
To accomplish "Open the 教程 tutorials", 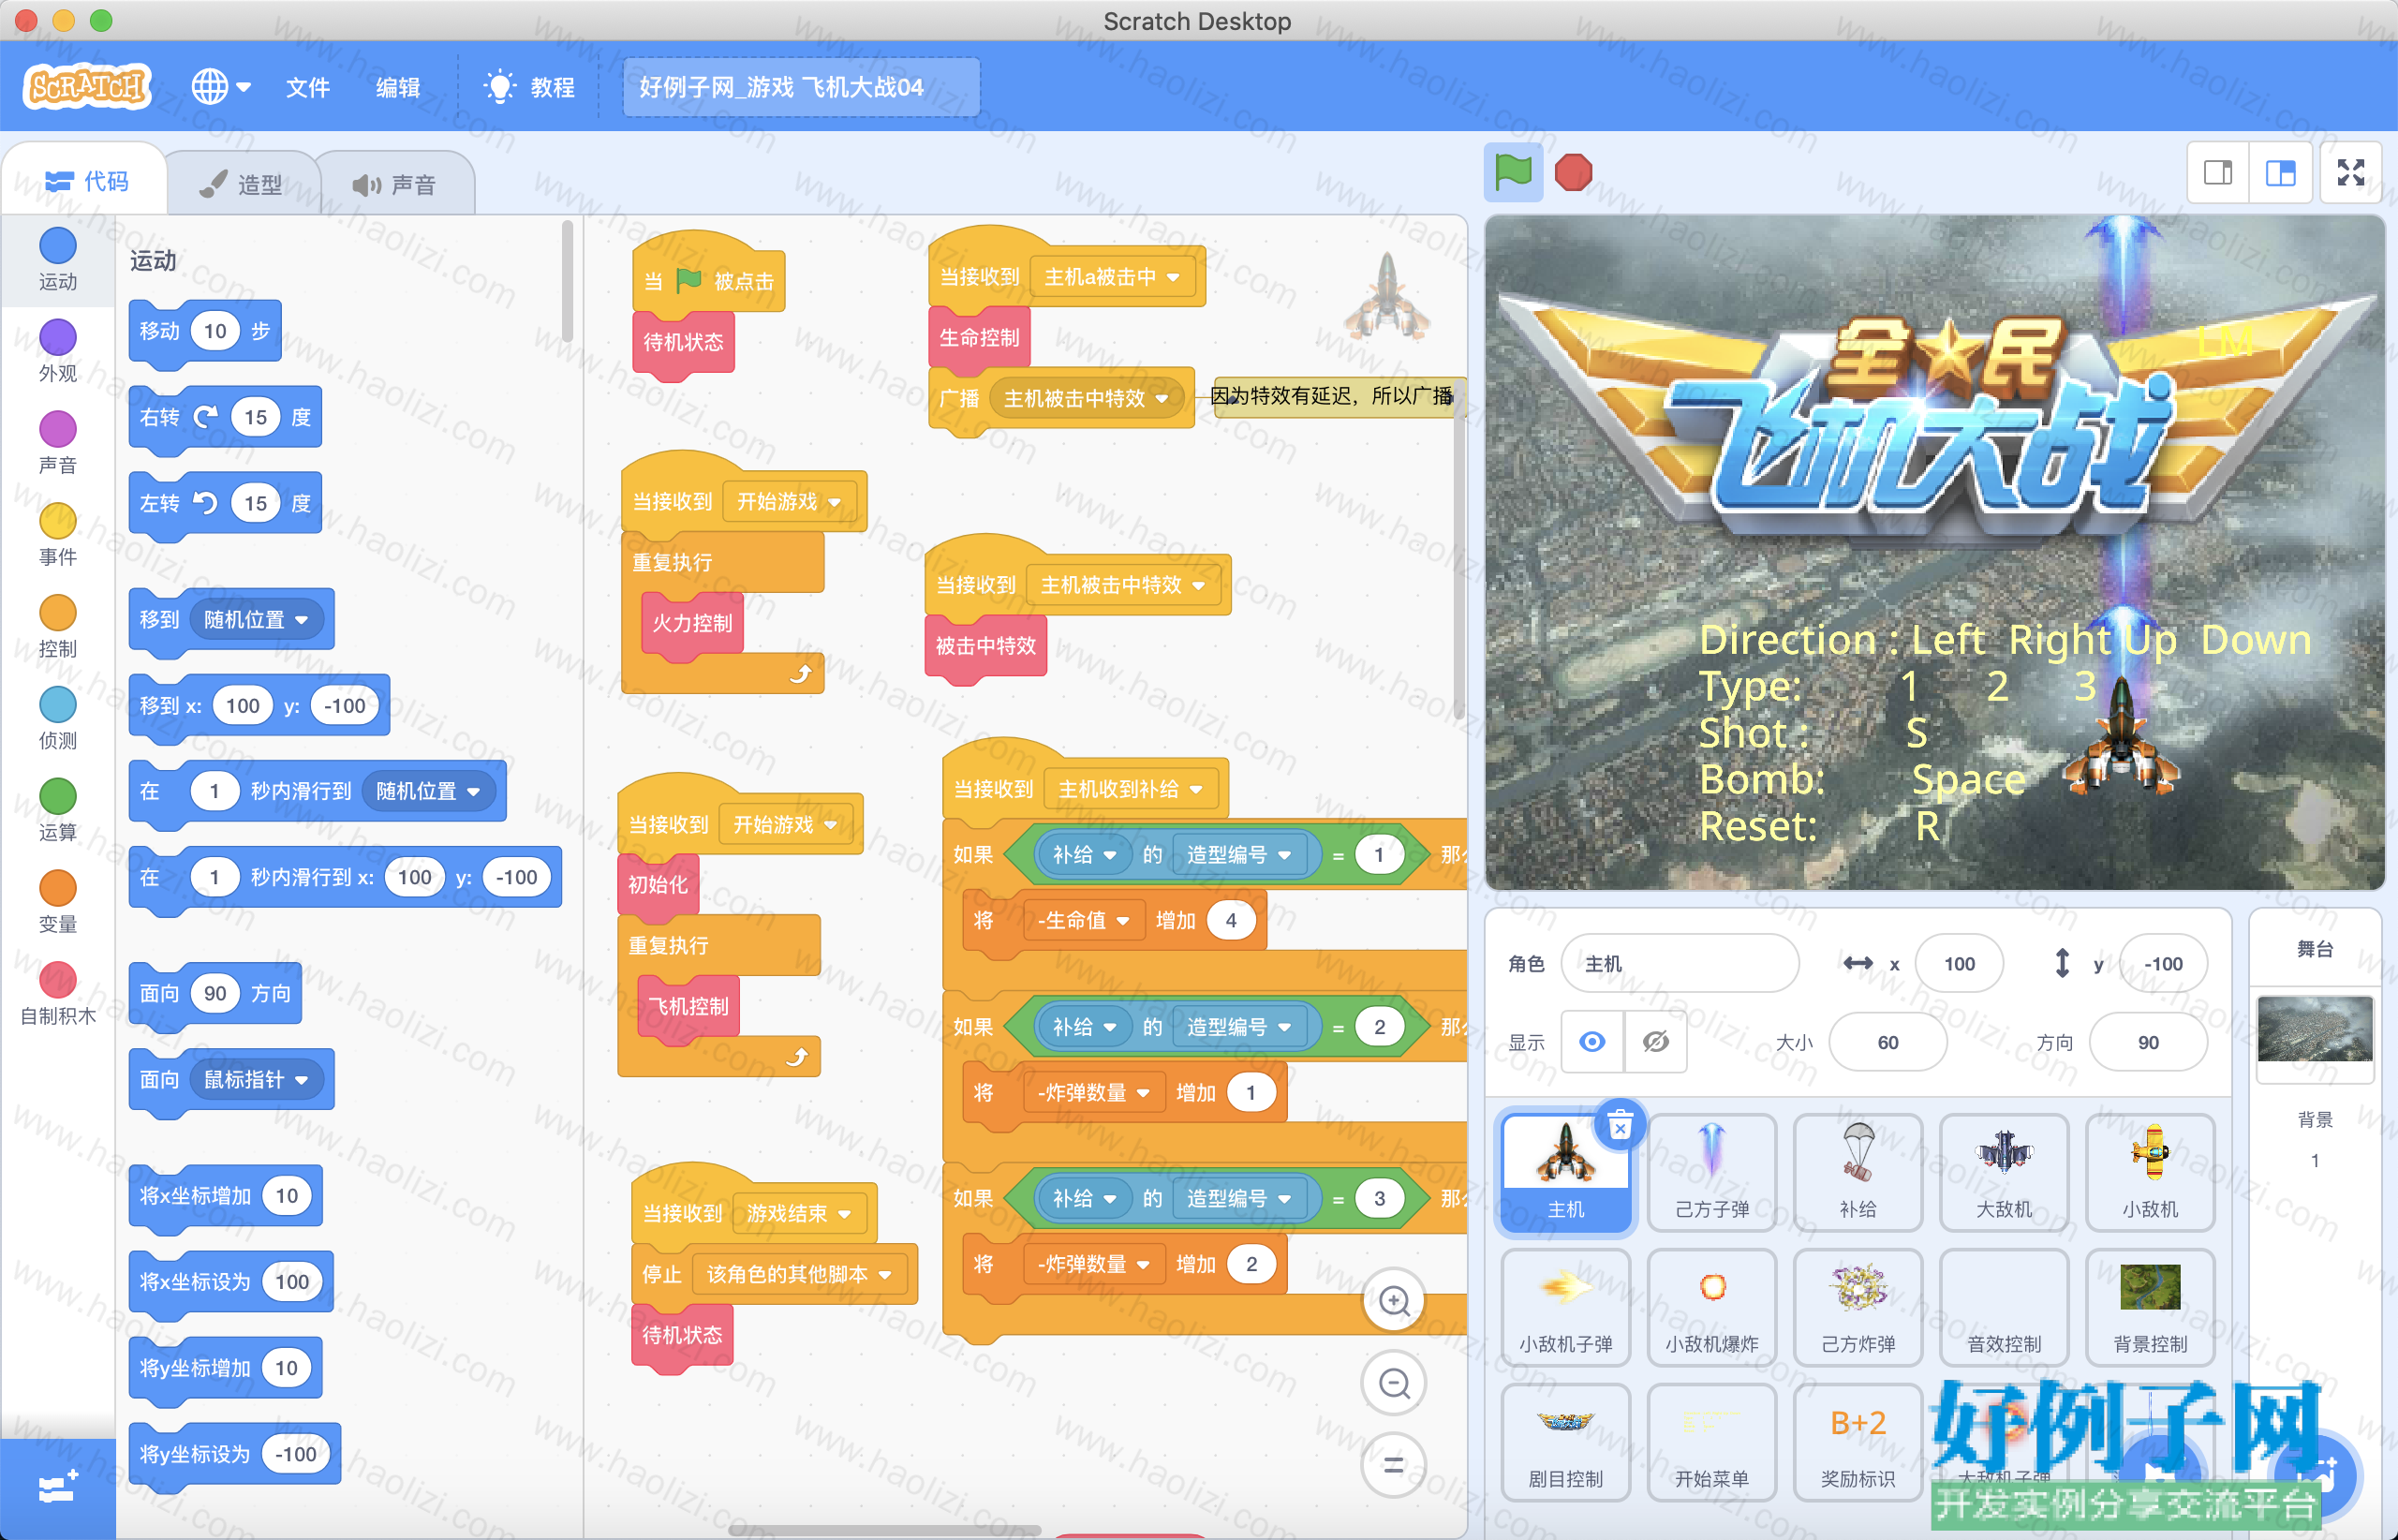I will 529,88.
